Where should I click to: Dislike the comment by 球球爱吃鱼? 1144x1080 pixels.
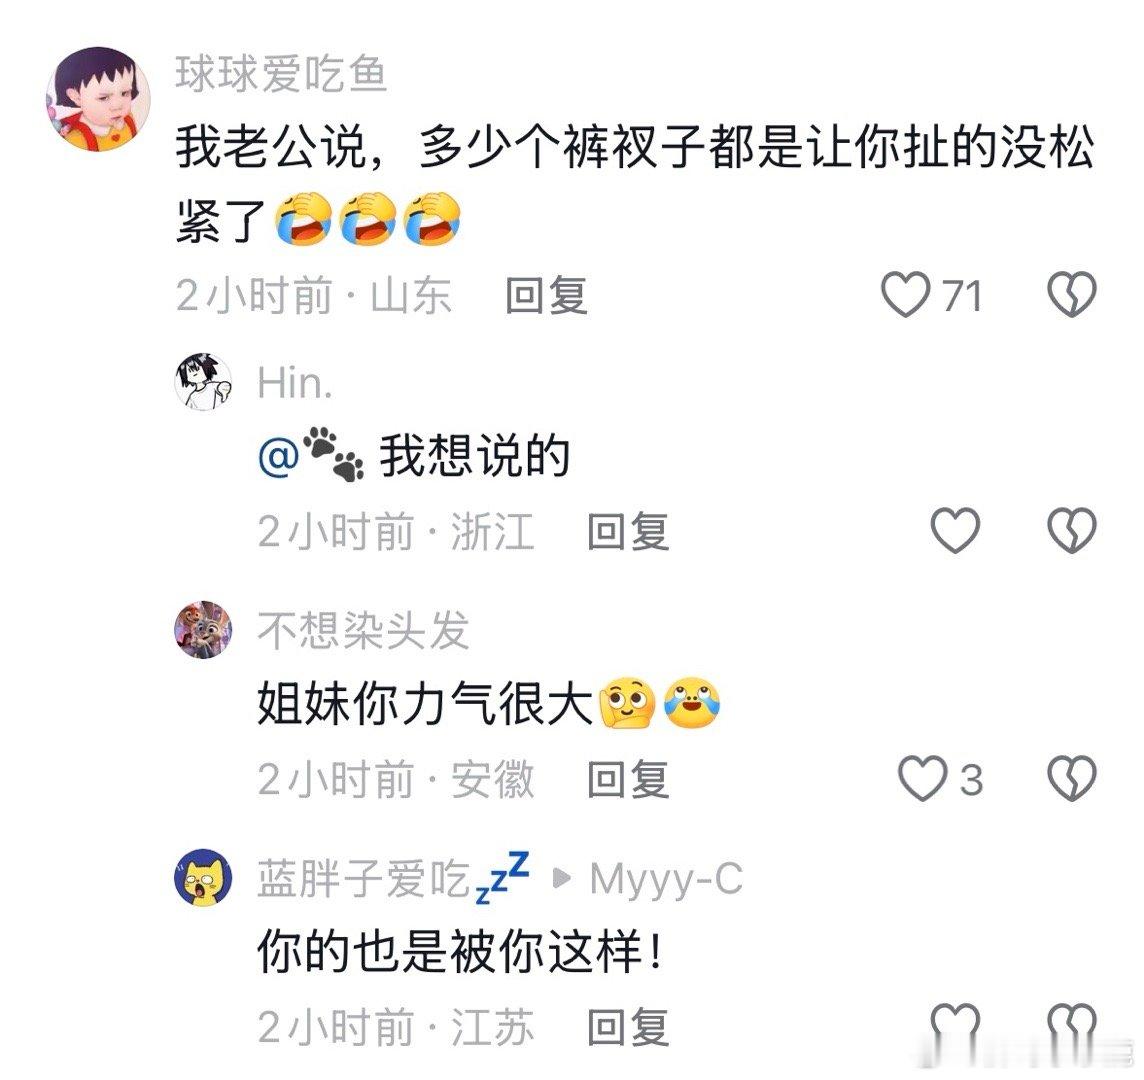click(x=1072, y=294)
